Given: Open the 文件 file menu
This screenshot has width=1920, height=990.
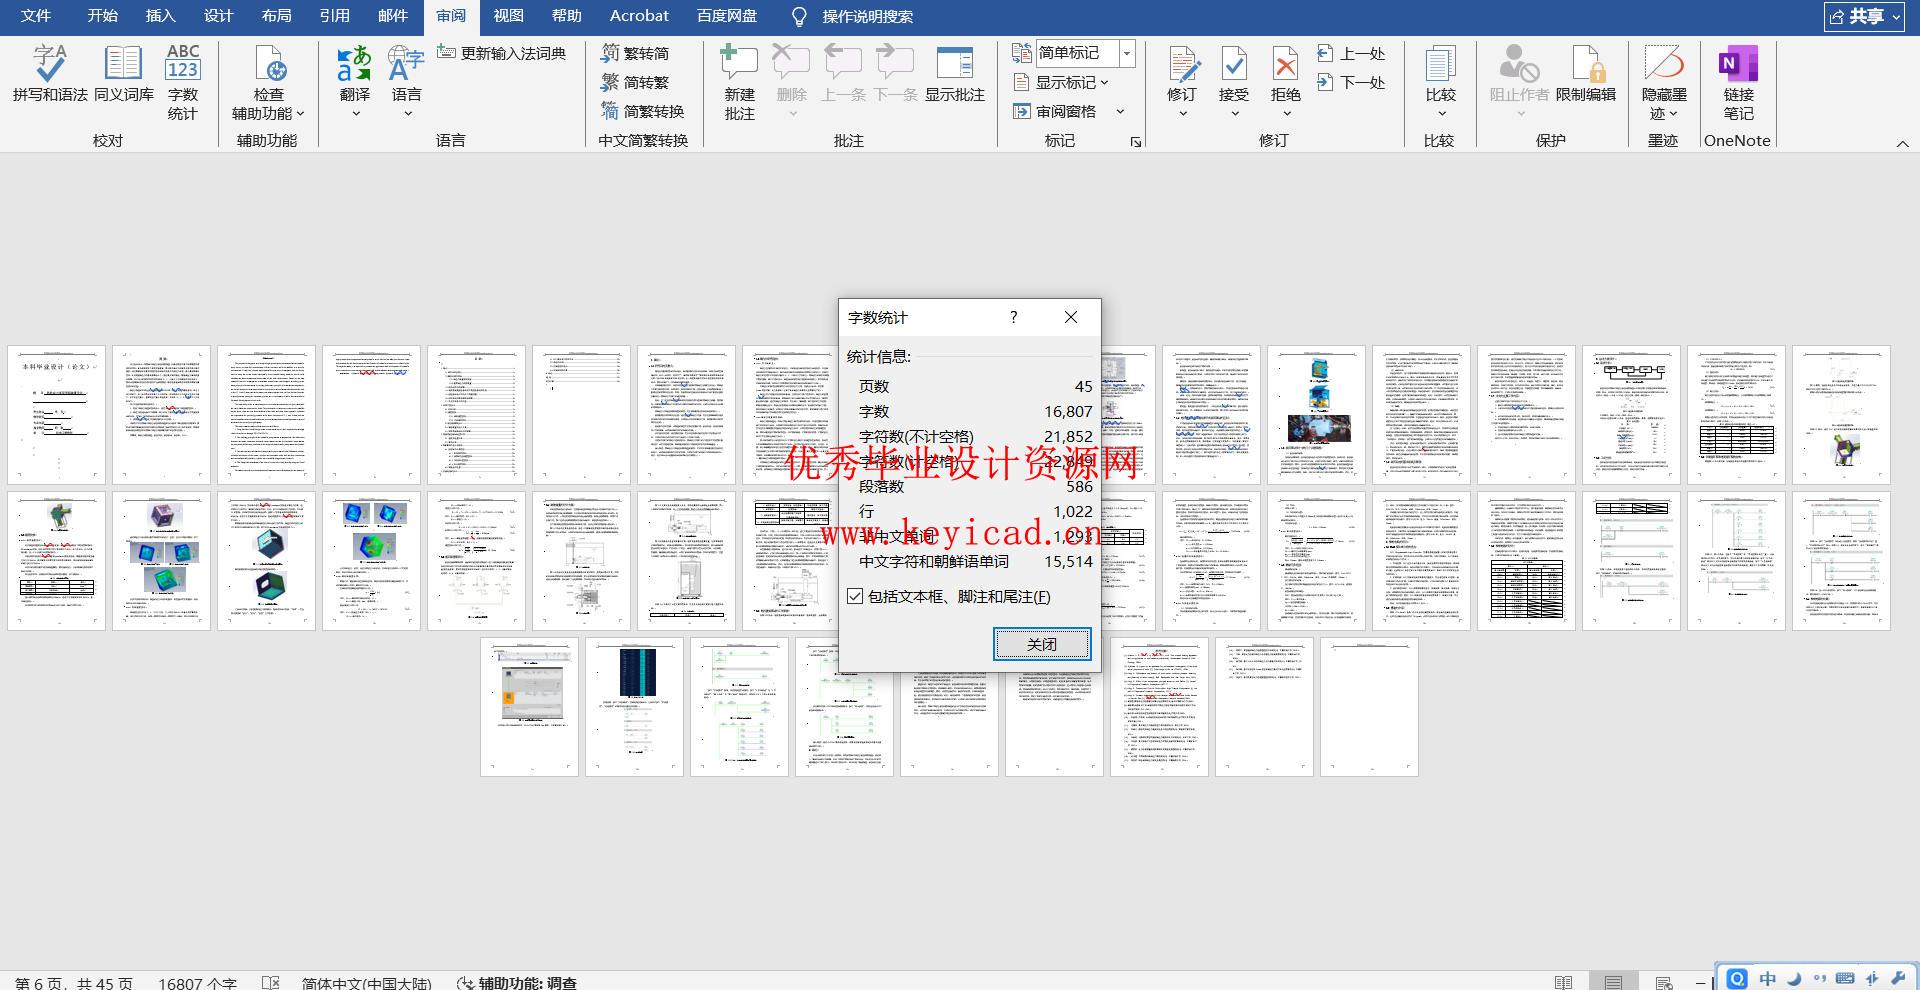Looking at the screenshot, I should [36, 16].
